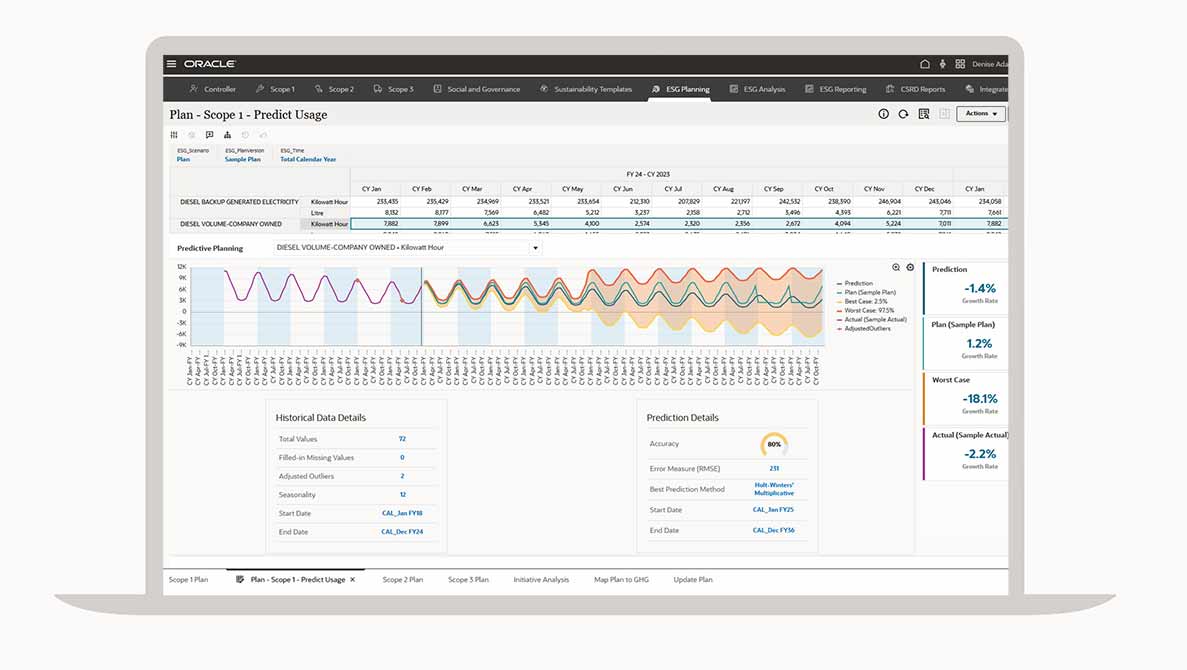Image resolution: width=1187 pixels, height=670 pixels.
Task: Click the Home icon in header
Action: point(925,64)
